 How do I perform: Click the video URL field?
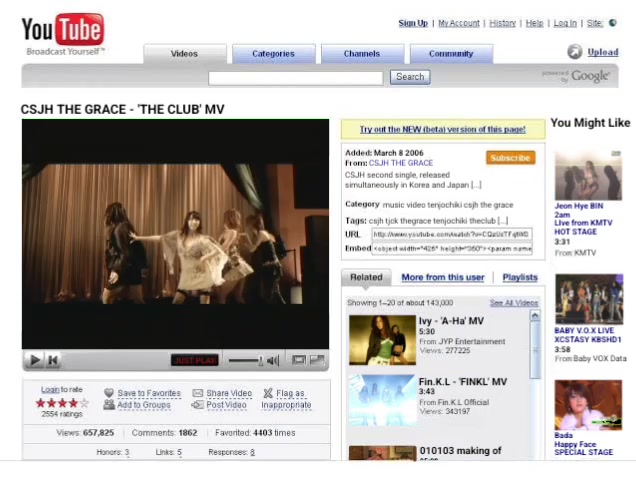pos(452,235)
